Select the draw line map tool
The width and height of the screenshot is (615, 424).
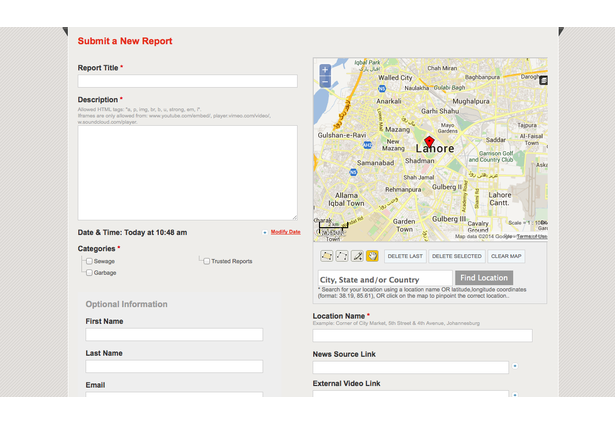[x=342, y=256]
